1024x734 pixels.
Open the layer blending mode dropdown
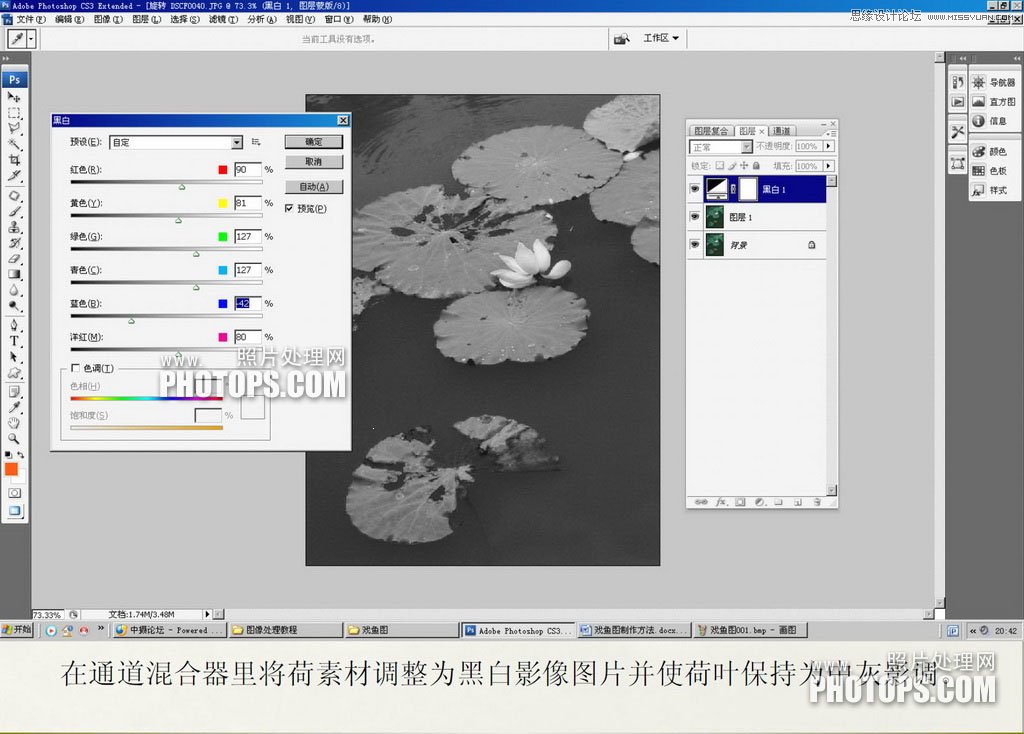click(720, 147)
